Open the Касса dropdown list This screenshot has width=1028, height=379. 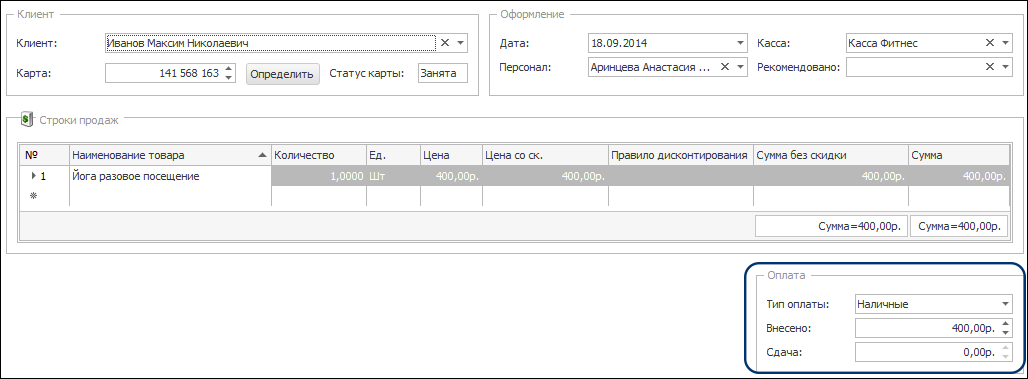pyautogui.click(x=1006, y=43)
